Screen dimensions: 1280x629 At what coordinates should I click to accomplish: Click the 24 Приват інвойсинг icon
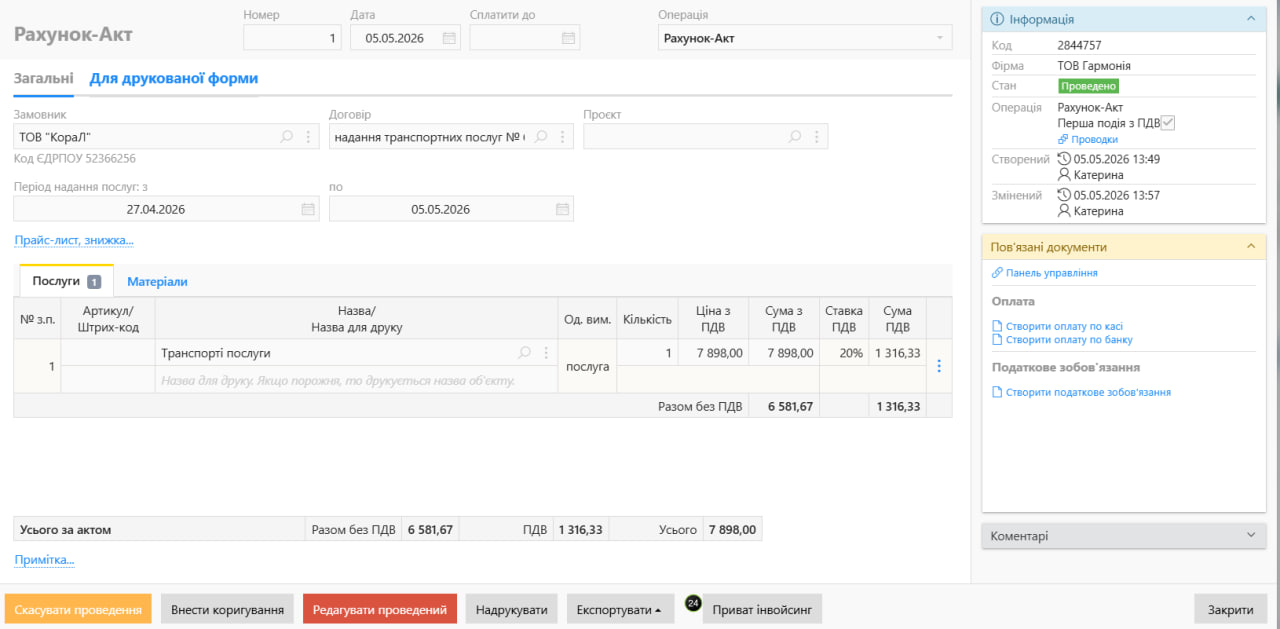coord(693,603)
